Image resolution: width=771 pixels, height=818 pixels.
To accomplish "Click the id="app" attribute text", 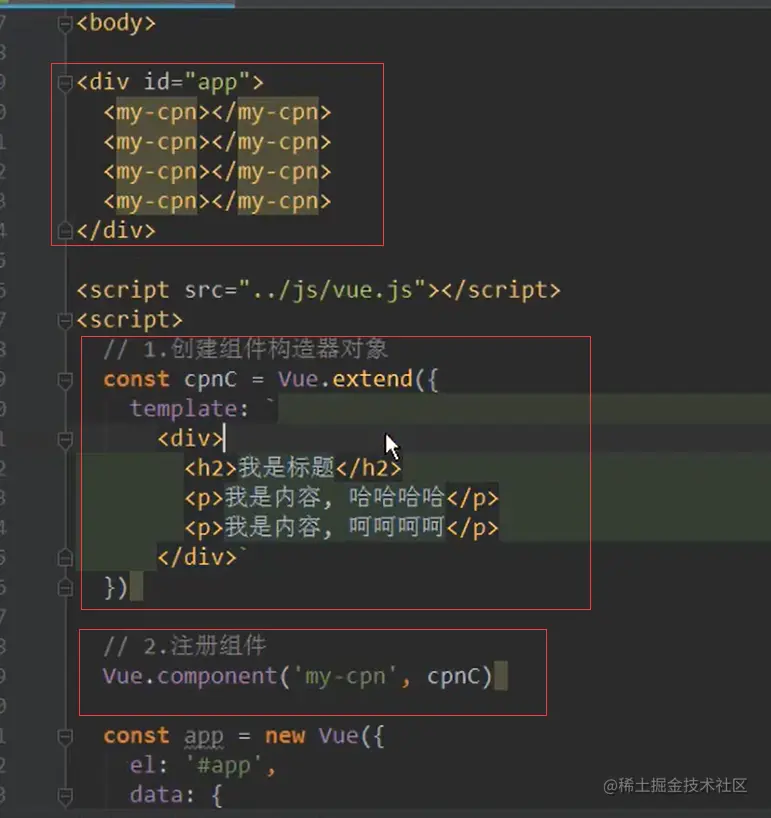I will point(197,82).
